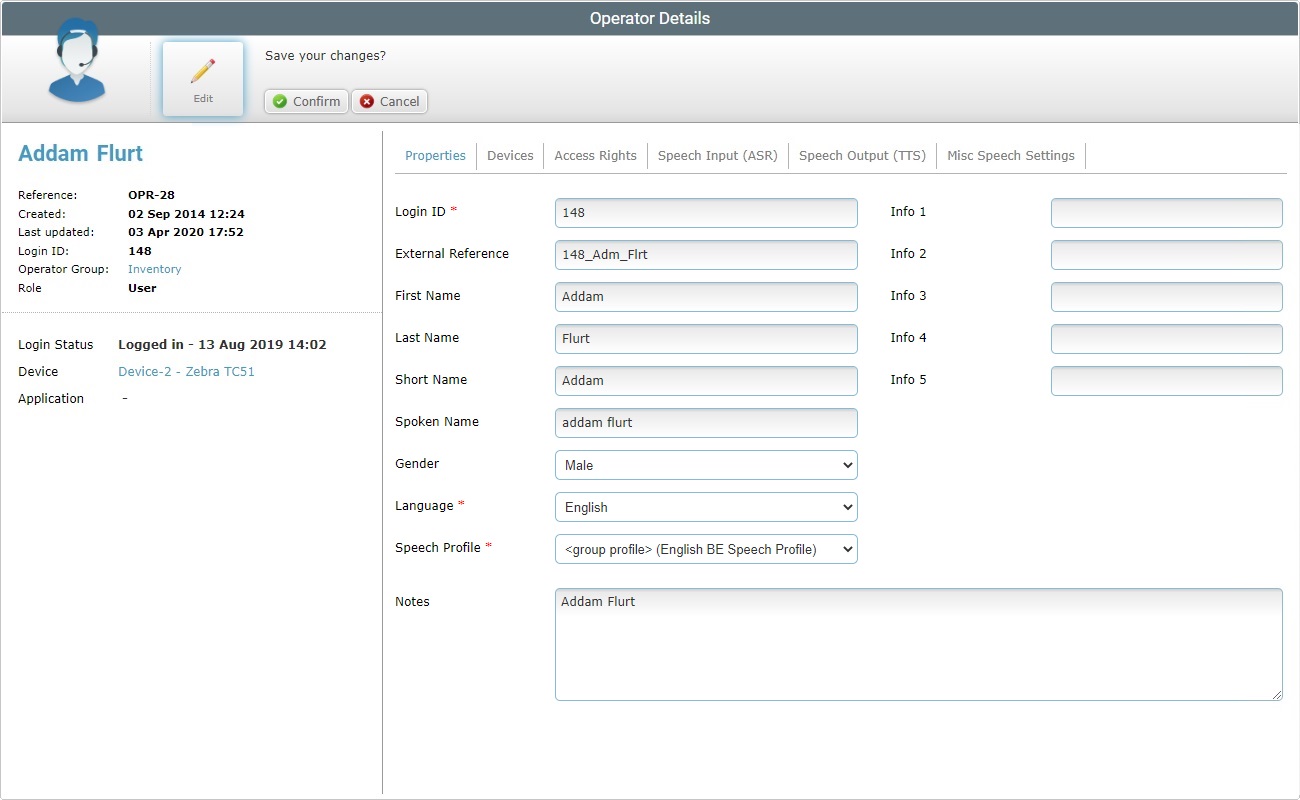The height and width of the screenshot is (800, 1300).
Task: Click the green checkmark Confirm button
Action: coord(306,101)
